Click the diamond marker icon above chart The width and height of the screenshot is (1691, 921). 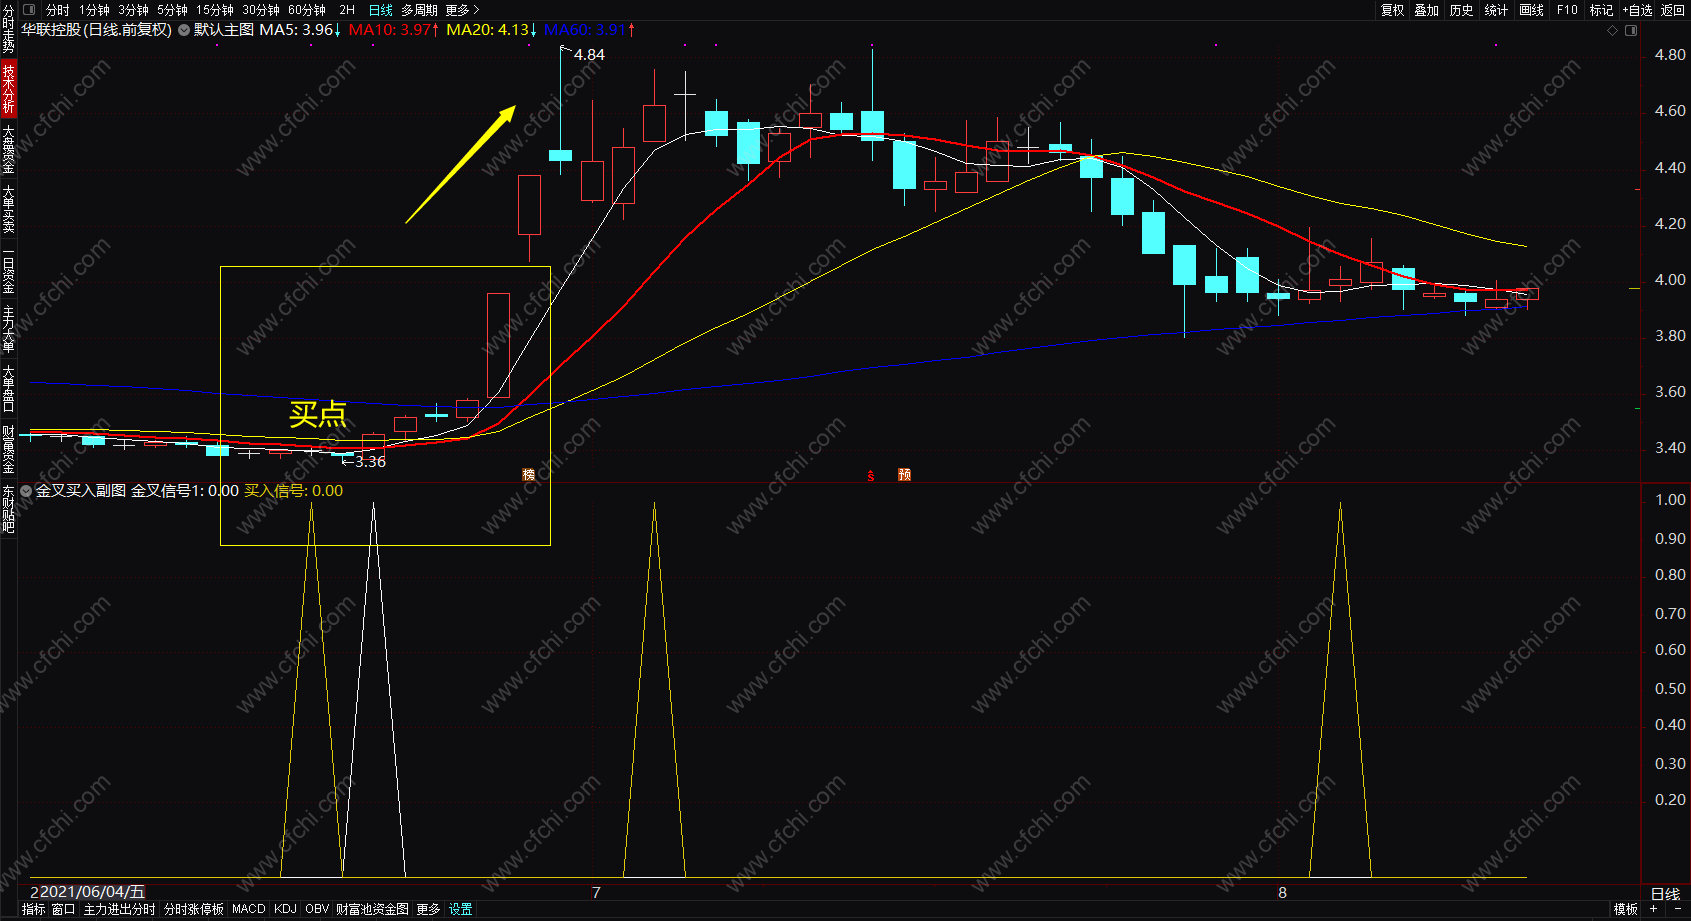click(x=1612, y=30)
